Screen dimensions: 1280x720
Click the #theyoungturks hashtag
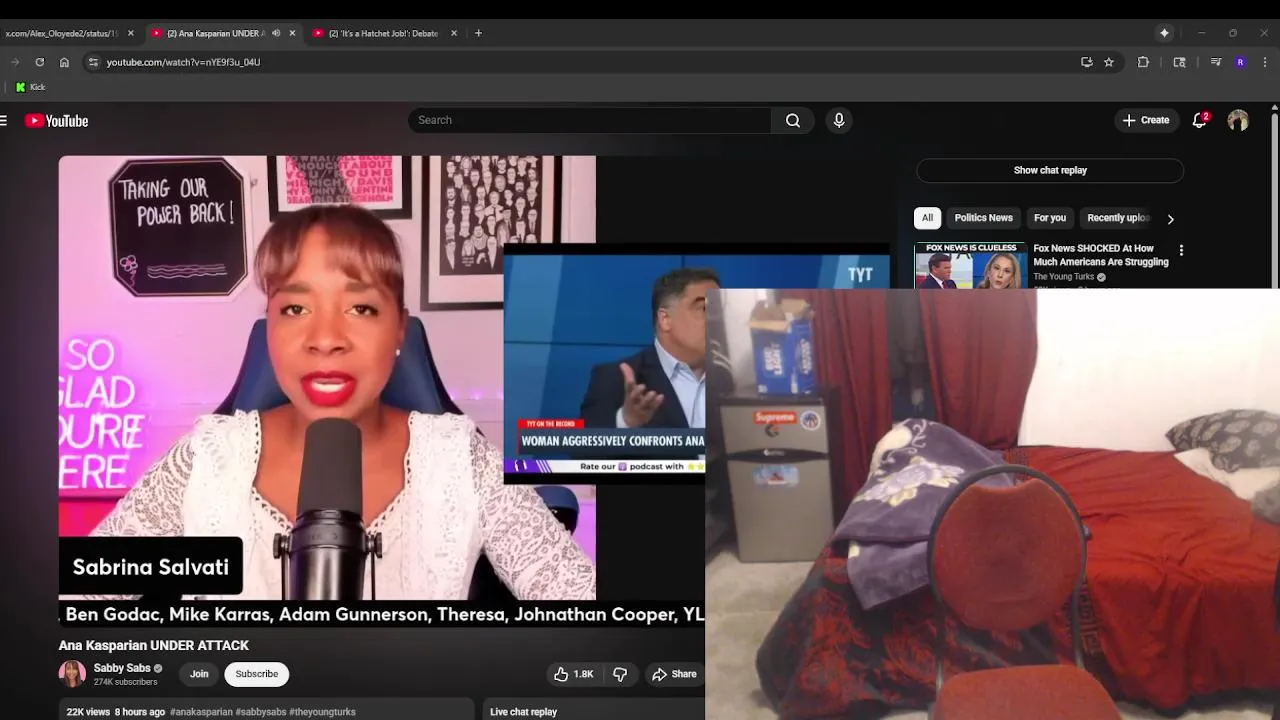[x=322, y=712]
